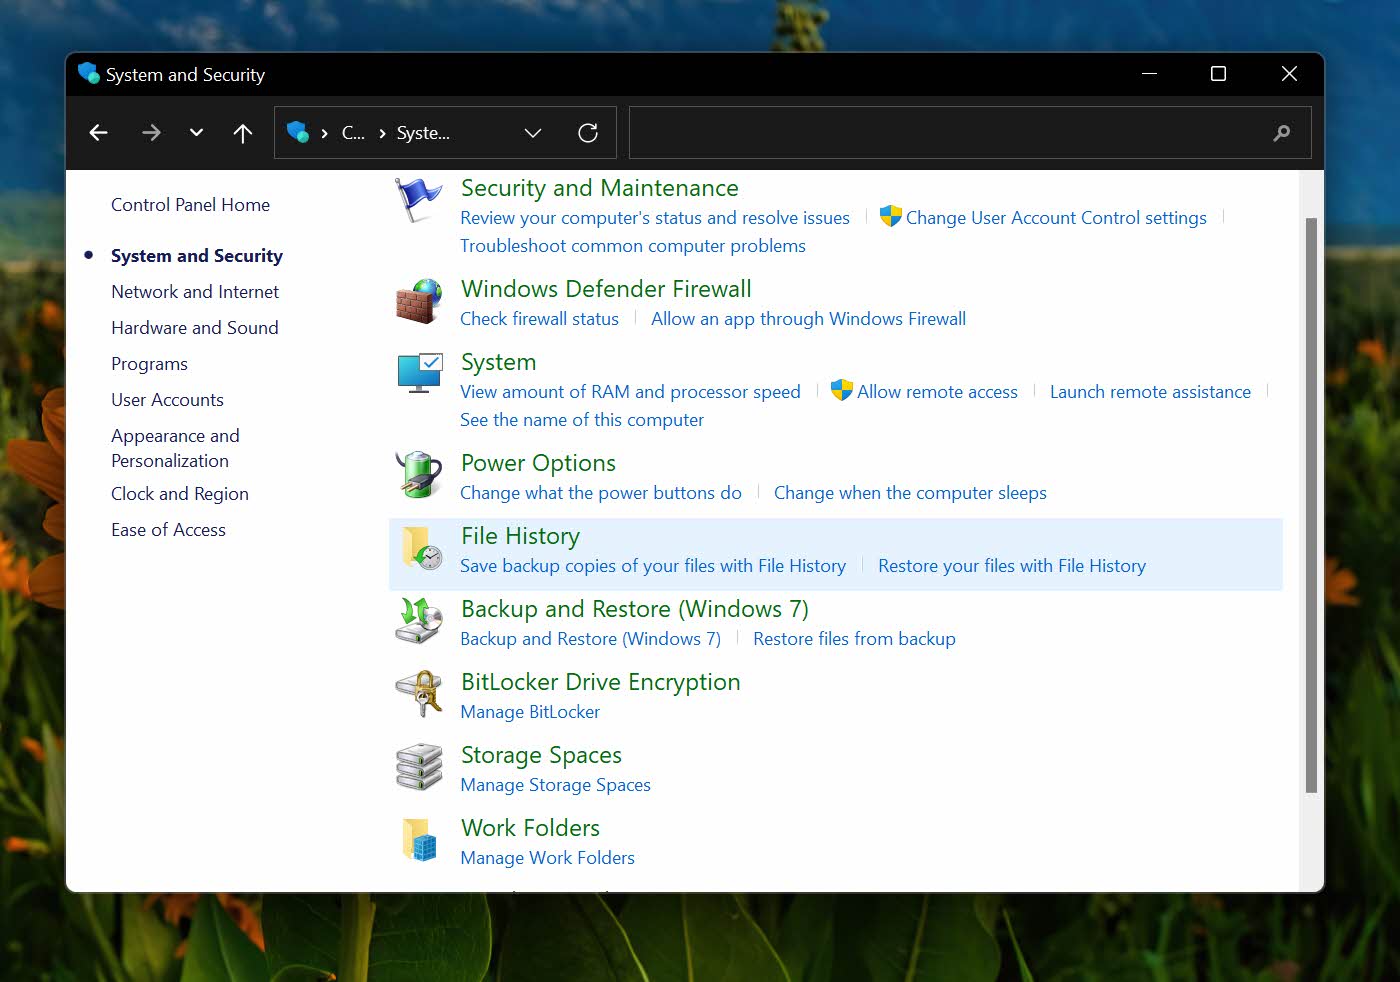Open Control Panel Home

(190, 205)
